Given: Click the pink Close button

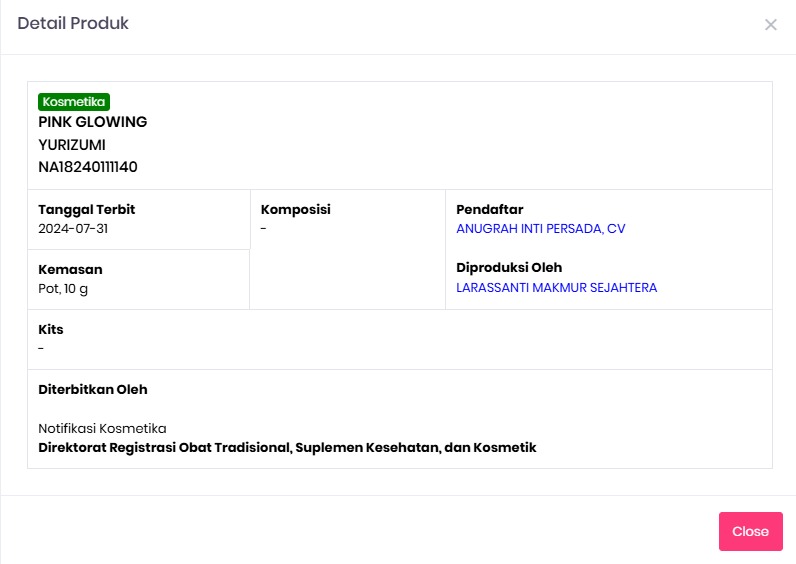Looking at the screenshot, I should [x=750, y=531].
